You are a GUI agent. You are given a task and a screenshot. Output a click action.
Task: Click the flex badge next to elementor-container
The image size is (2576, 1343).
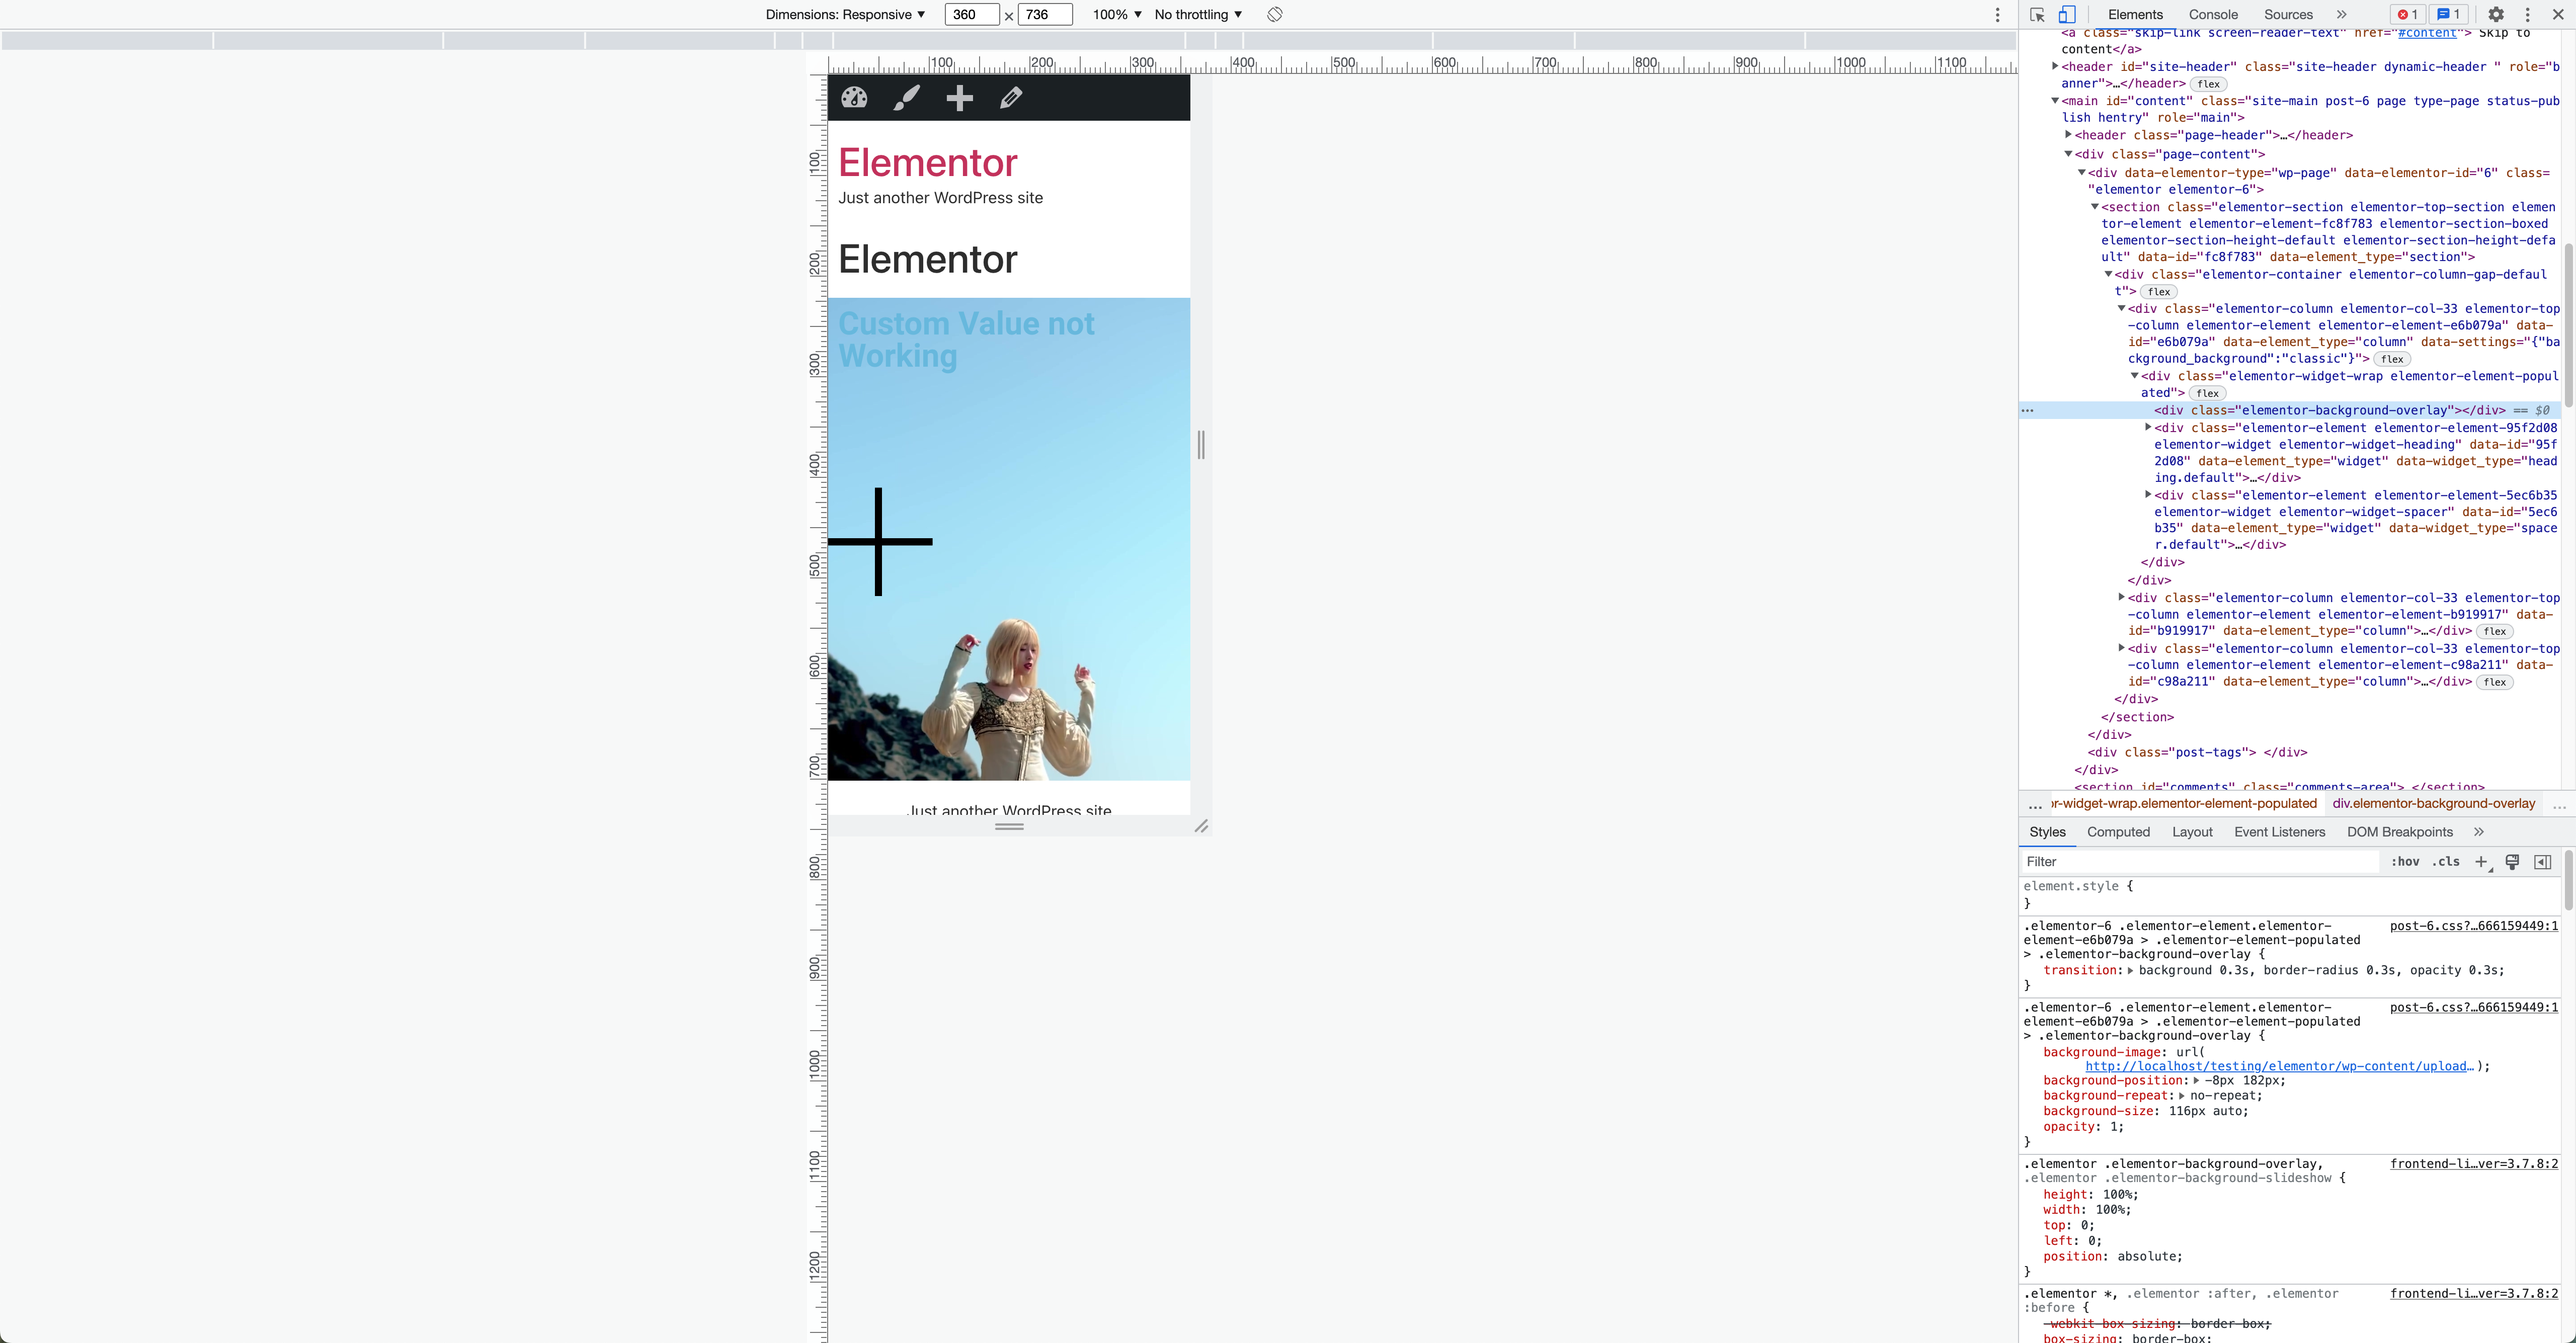[x=2159, y=292]
